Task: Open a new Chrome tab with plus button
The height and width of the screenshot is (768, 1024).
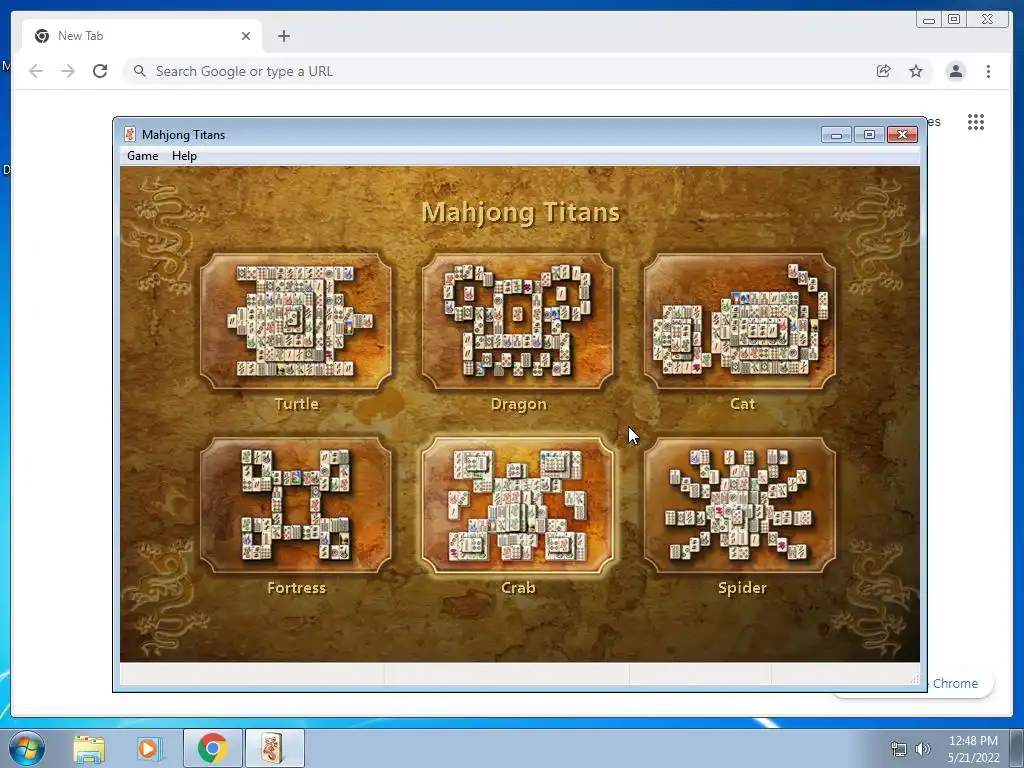Action: (283, 36)
